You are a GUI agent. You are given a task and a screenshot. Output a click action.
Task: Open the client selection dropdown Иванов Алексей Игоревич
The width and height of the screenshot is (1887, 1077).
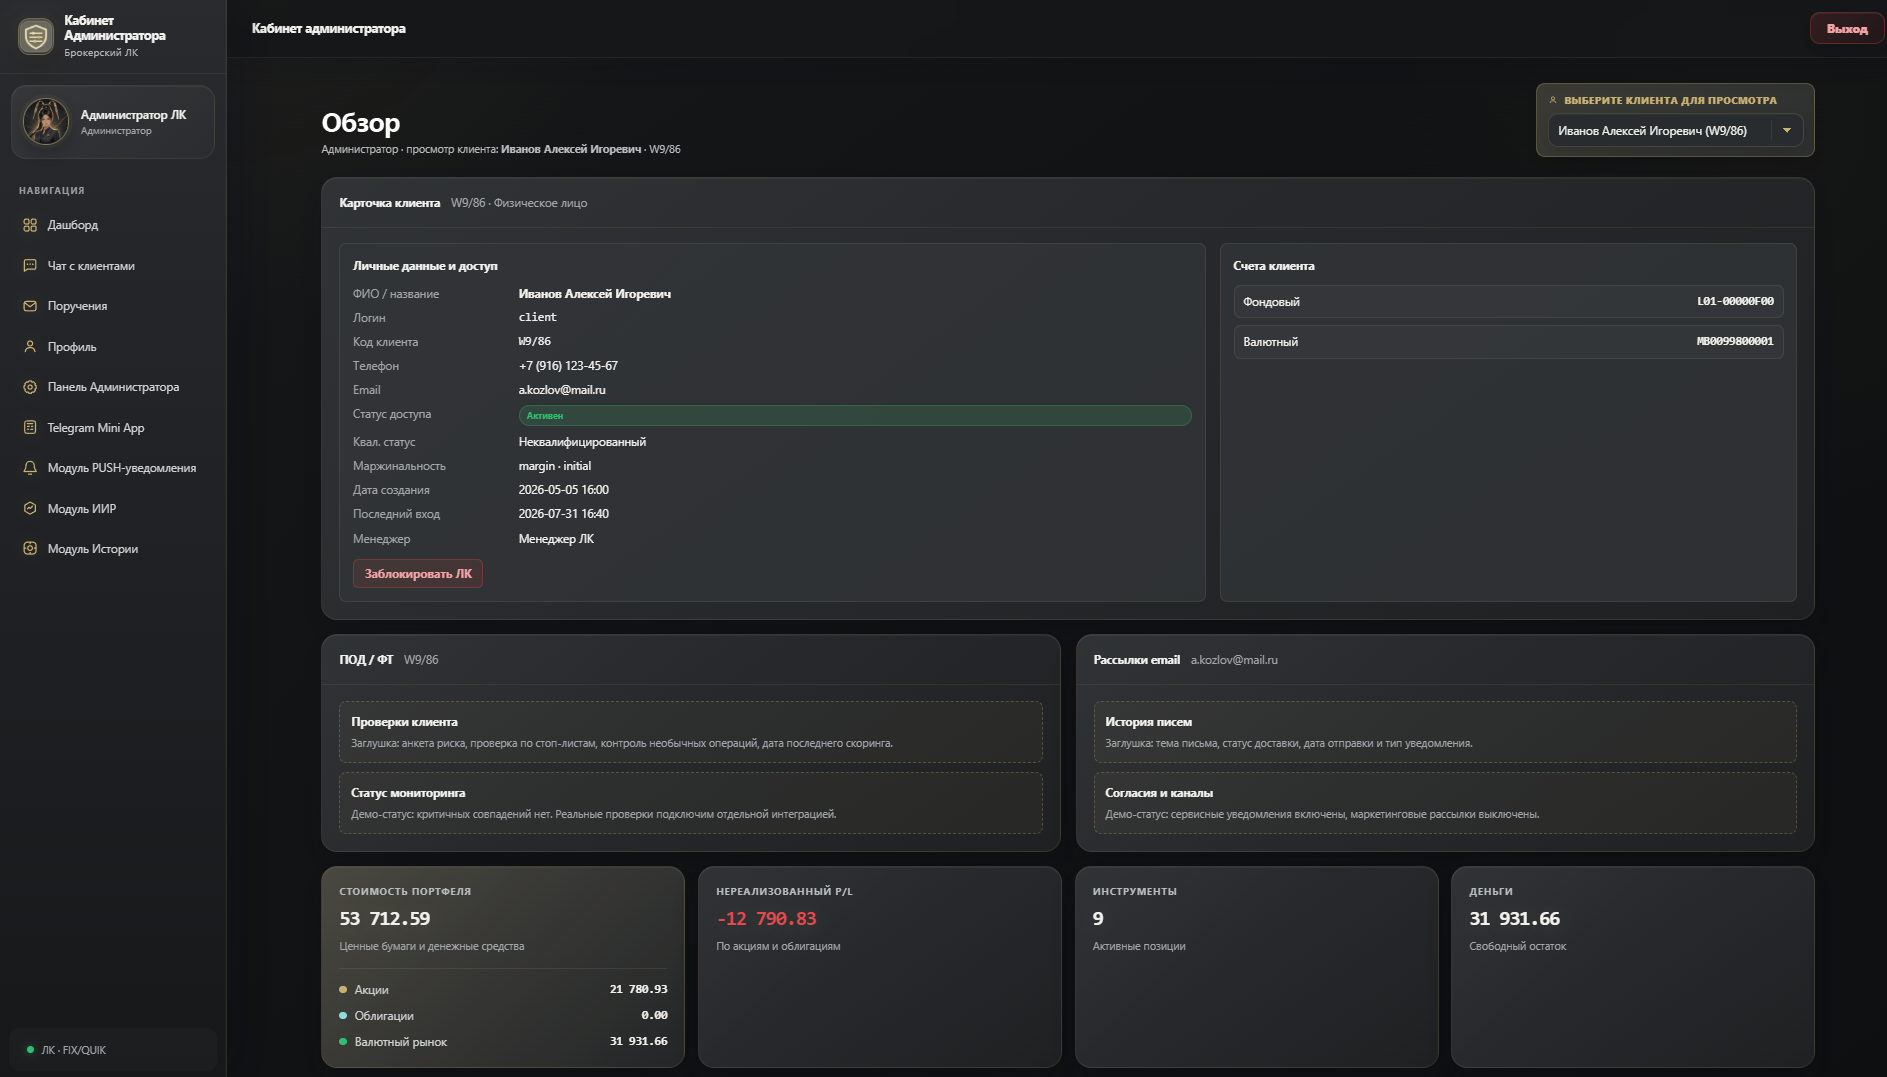point(1675,131)
